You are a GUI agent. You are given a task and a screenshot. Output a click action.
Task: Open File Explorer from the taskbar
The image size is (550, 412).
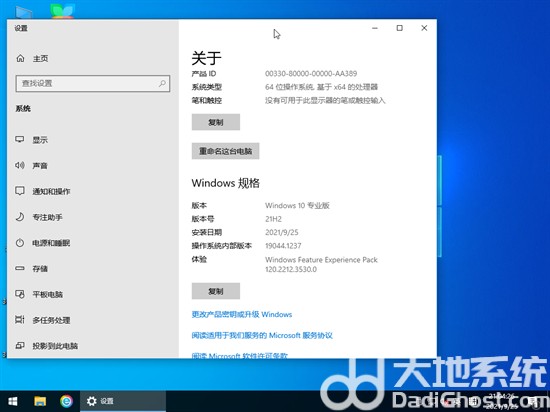[40, 401]
